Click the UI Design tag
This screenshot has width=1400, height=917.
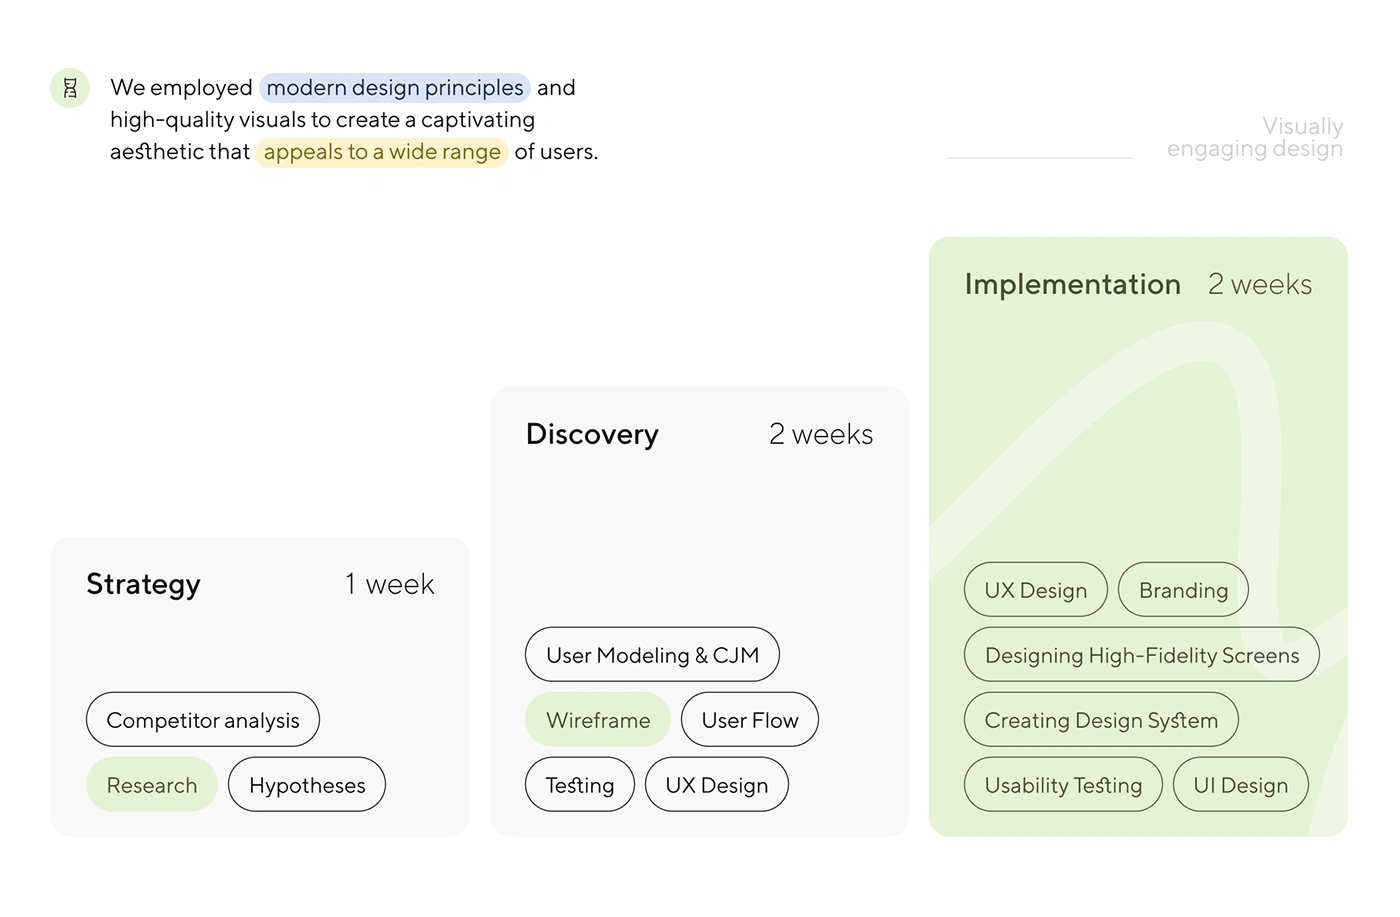pyautogui.click(x=1241, y=785)
